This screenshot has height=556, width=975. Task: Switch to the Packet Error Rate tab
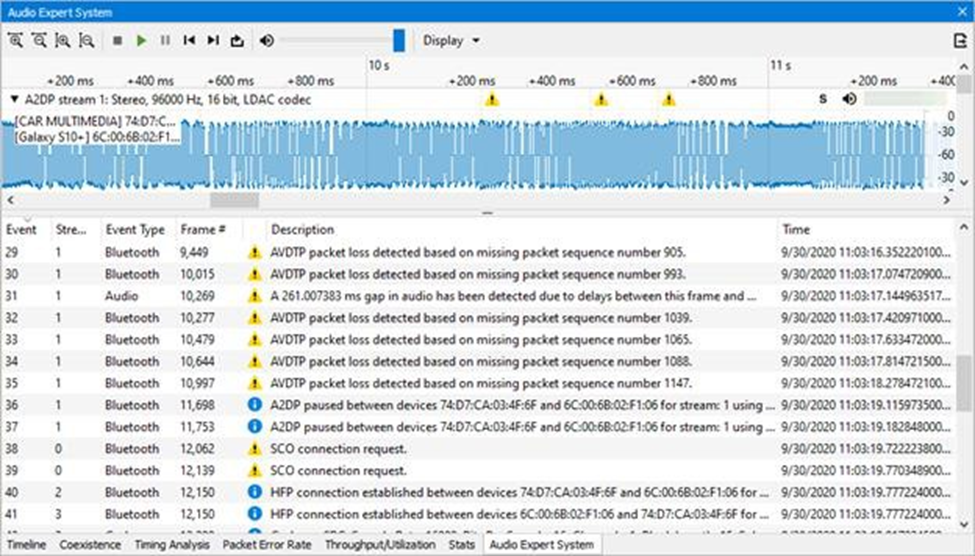coord(267,545)
